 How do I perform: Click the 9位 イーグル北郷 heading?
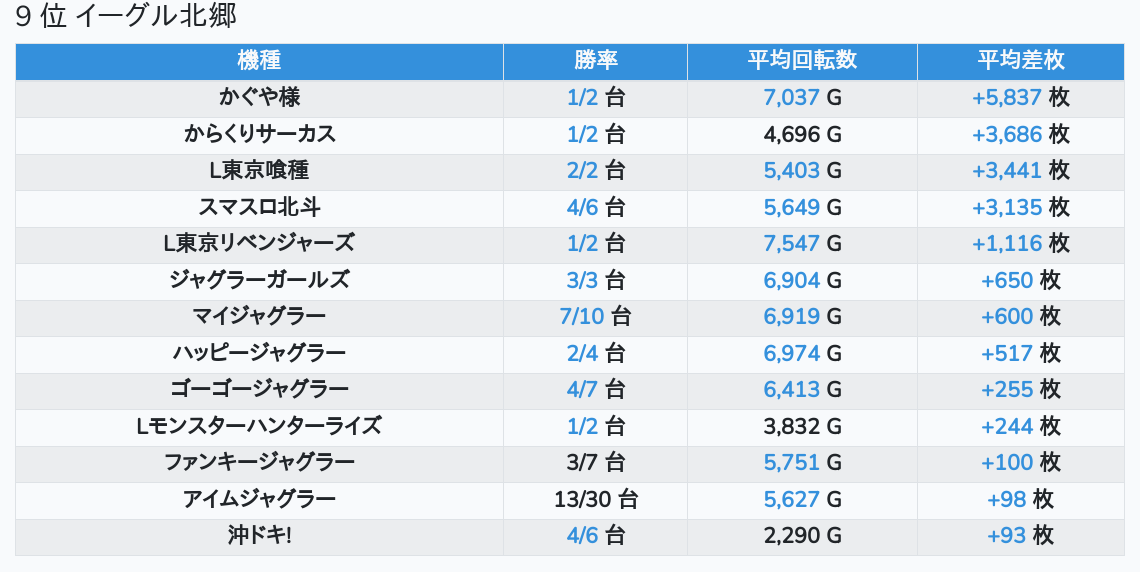tap(126, 16)
